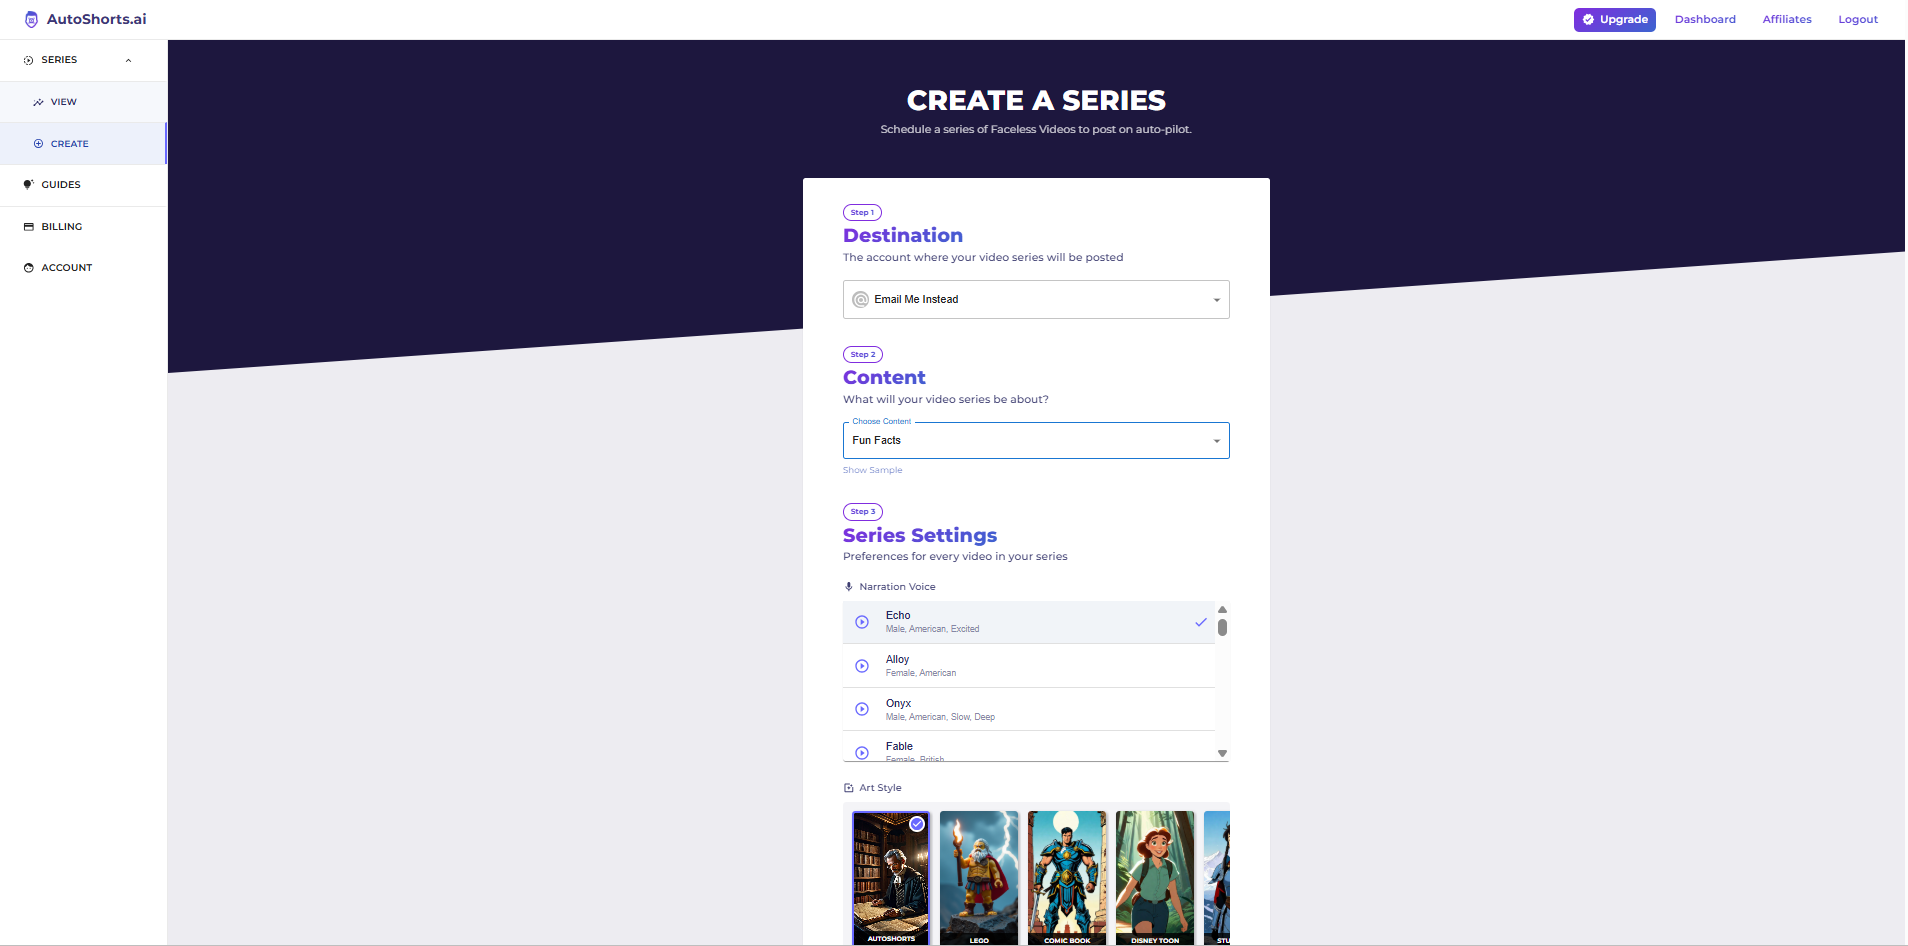The image size is (1908, 946).
Task: Select the LEGO art style thumbnail
Action: point(979,878)
